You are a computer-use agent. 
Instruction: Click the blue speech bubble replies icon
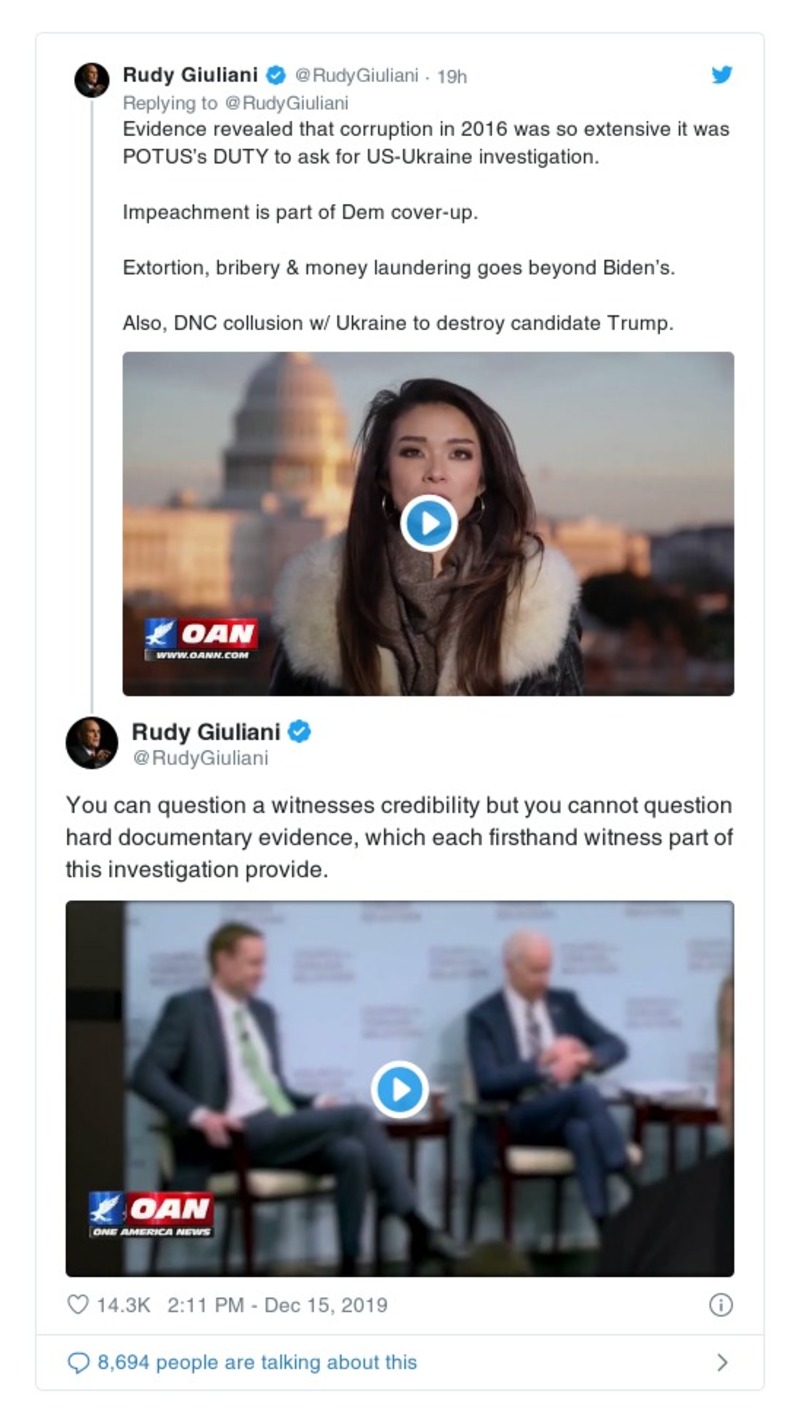pyautogui.click(x=78, y=1362)
